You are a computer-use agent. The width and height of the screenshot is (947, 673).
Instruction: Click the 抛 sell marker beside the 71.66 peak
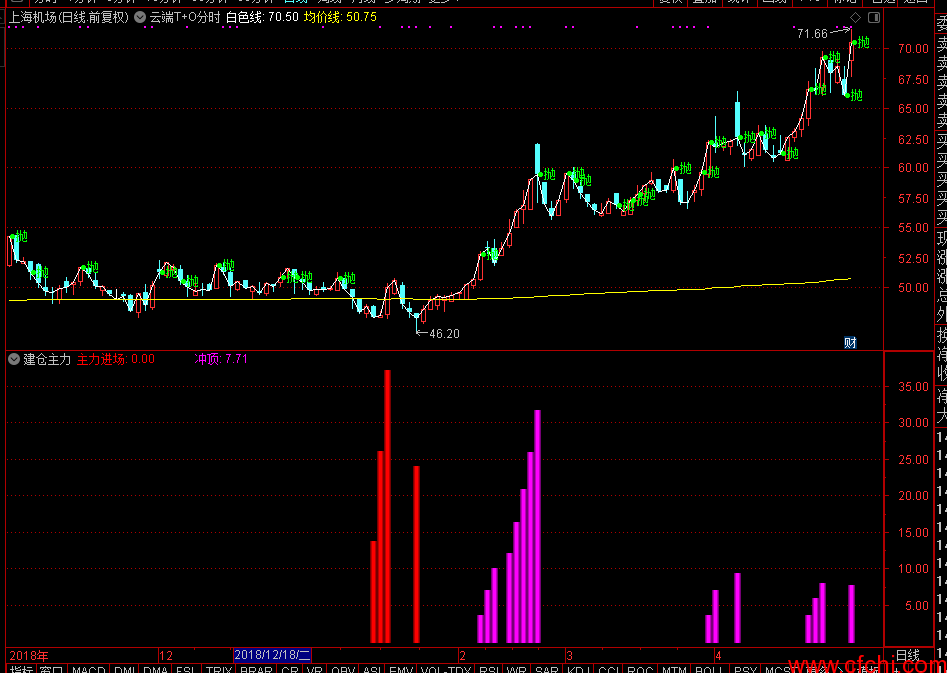(x=864, y=42)
